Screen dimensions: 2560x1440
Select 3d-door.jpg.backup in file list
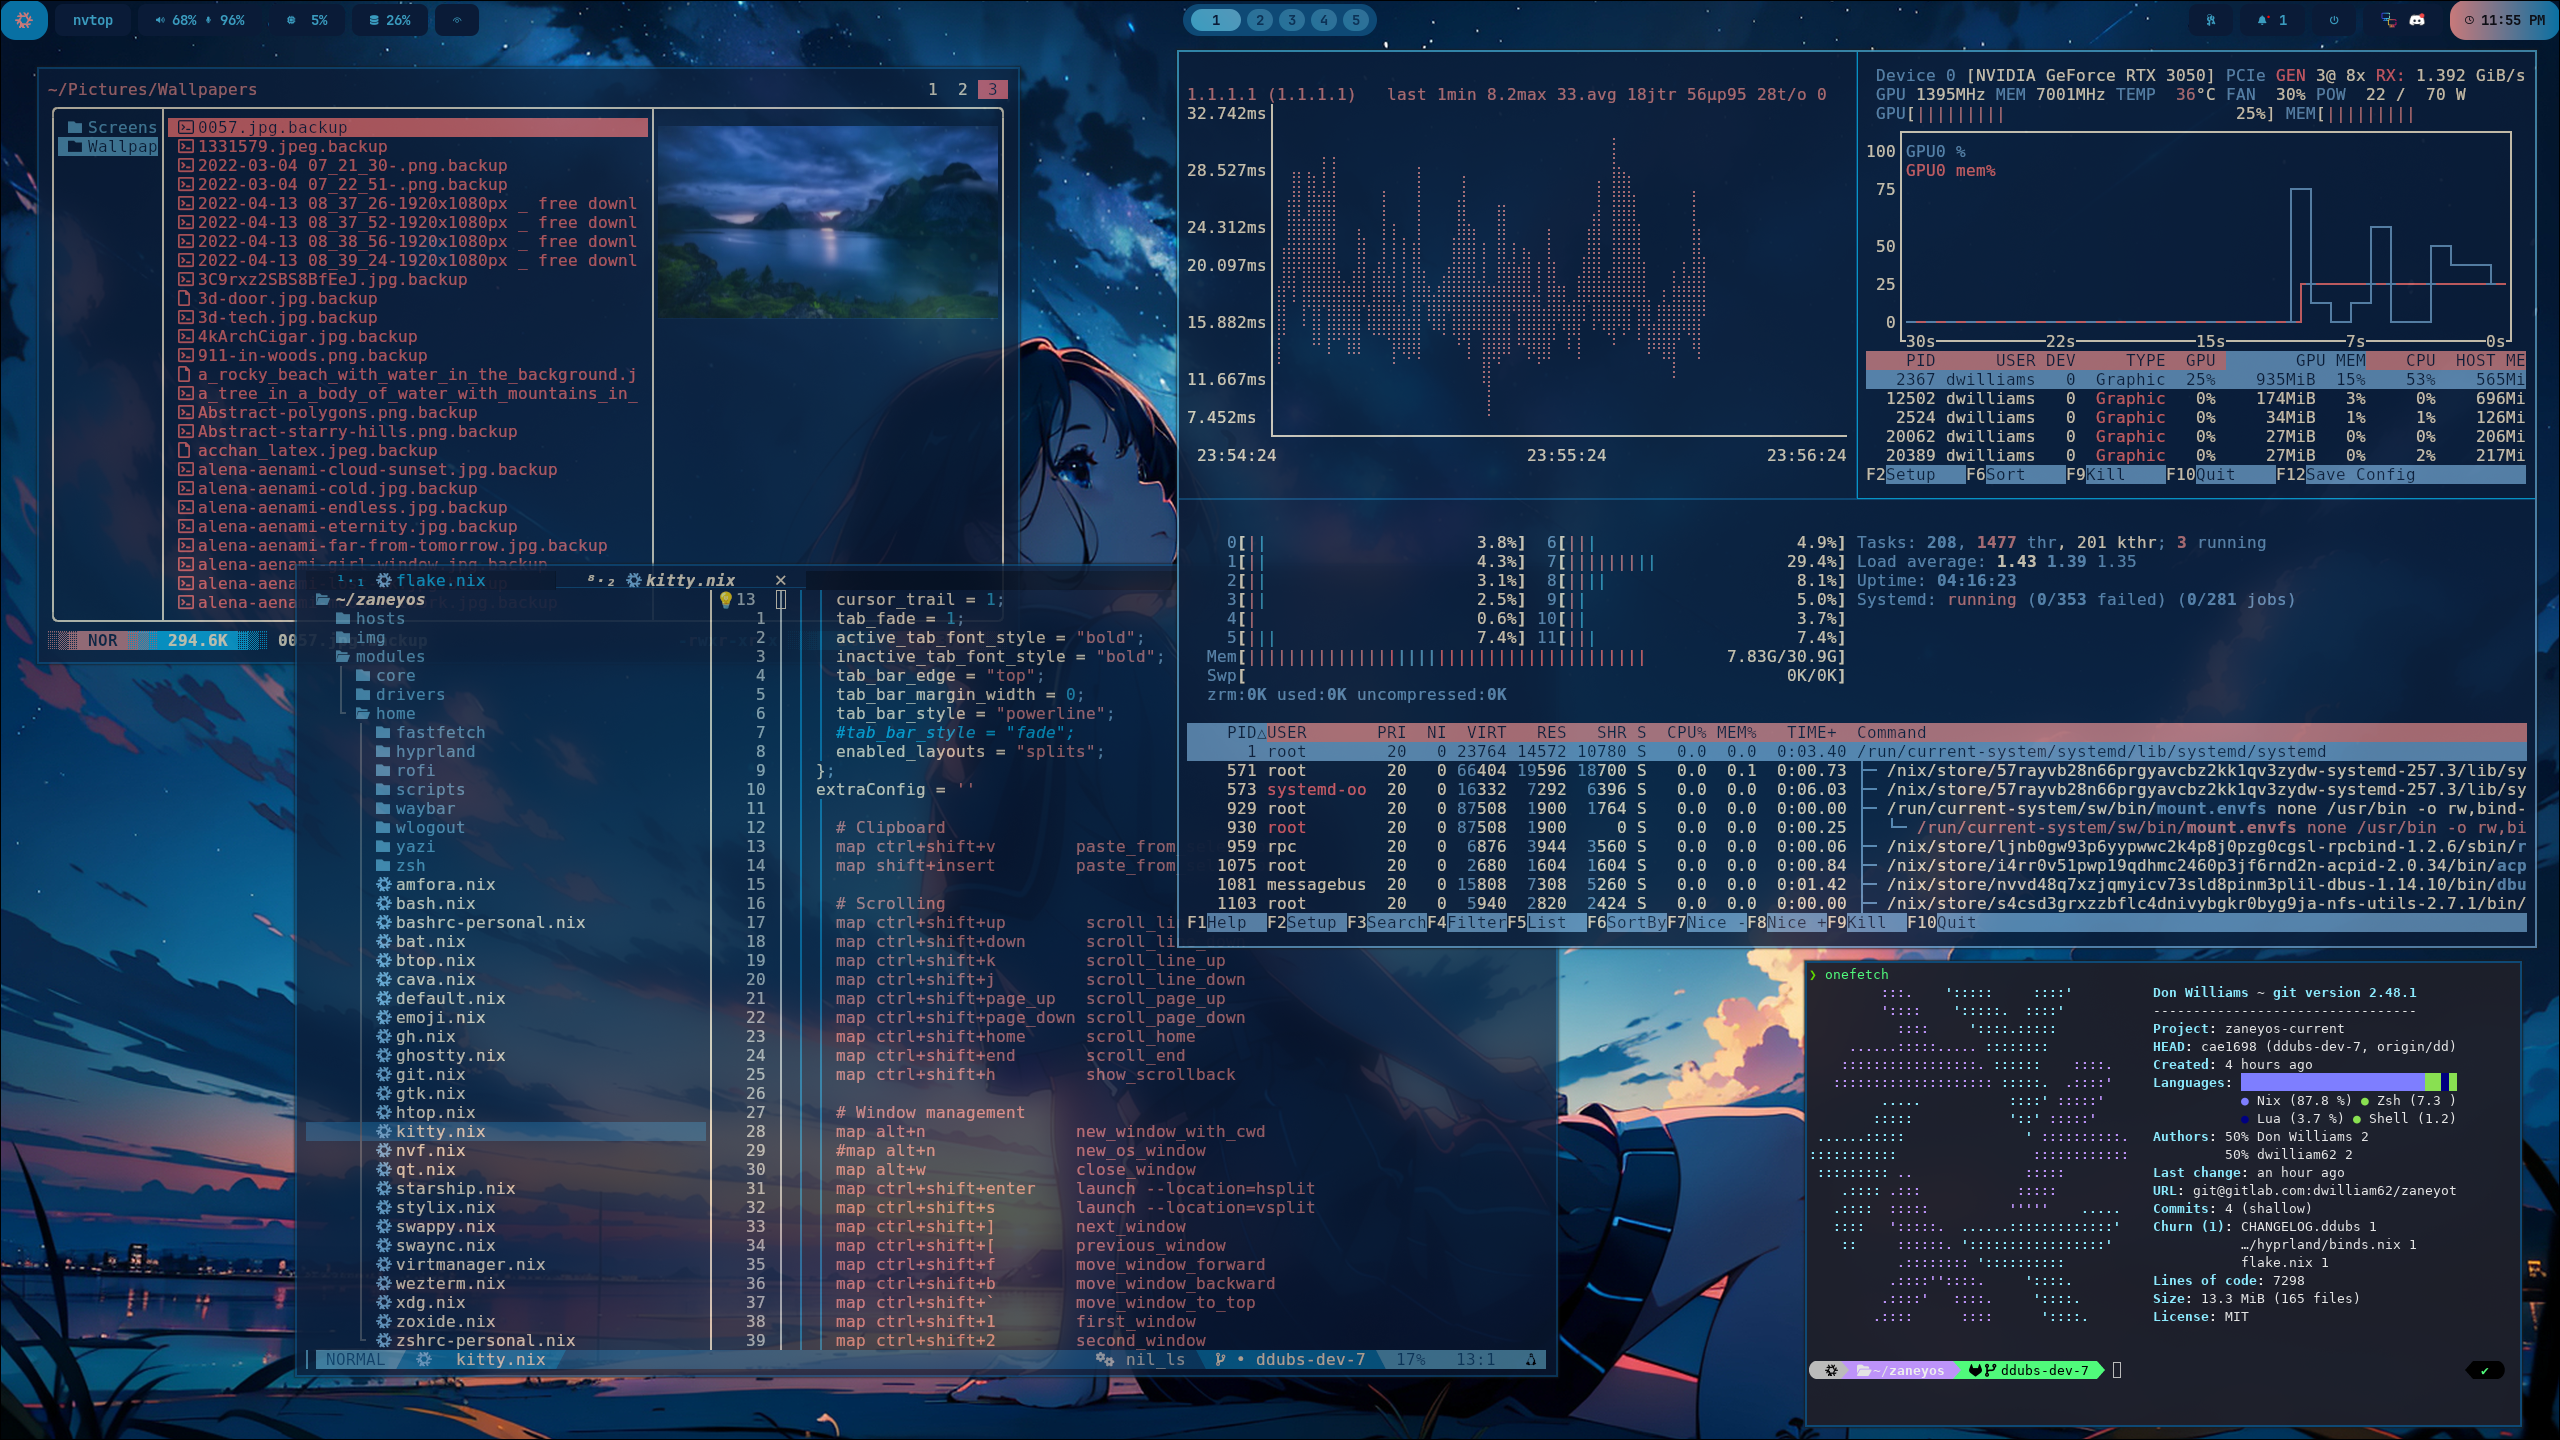tap(287, 299)
